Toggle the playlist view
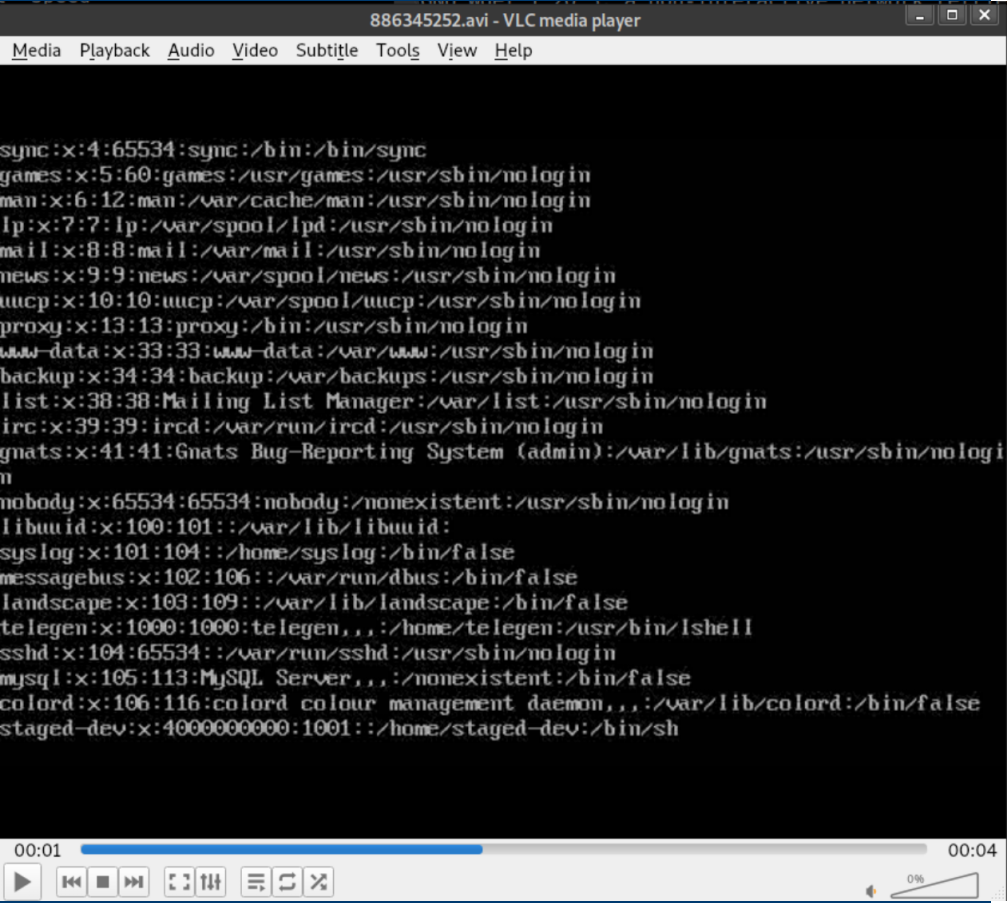1008x903 pixels. 256,882
